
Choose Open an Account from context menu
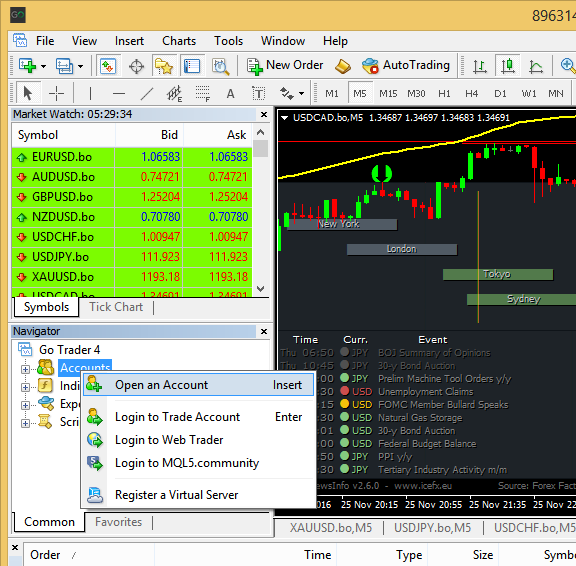pyautogui.click(x=198, y=385)
